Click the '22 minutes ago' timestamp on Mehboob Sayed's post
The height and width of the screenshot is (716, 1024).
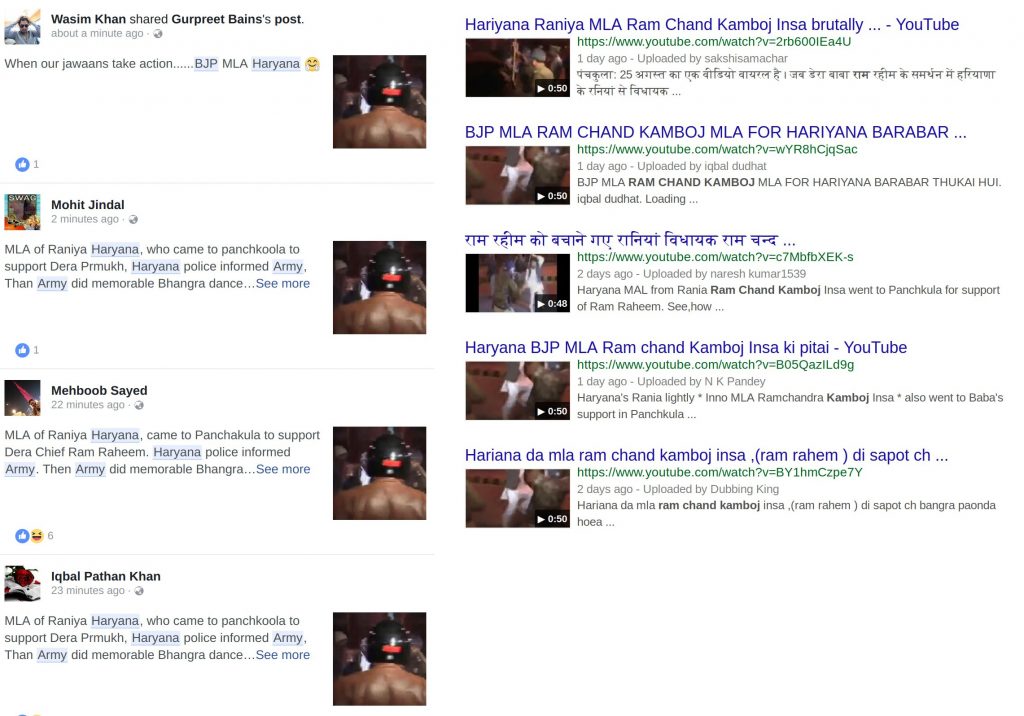click(x=88, y=404)
